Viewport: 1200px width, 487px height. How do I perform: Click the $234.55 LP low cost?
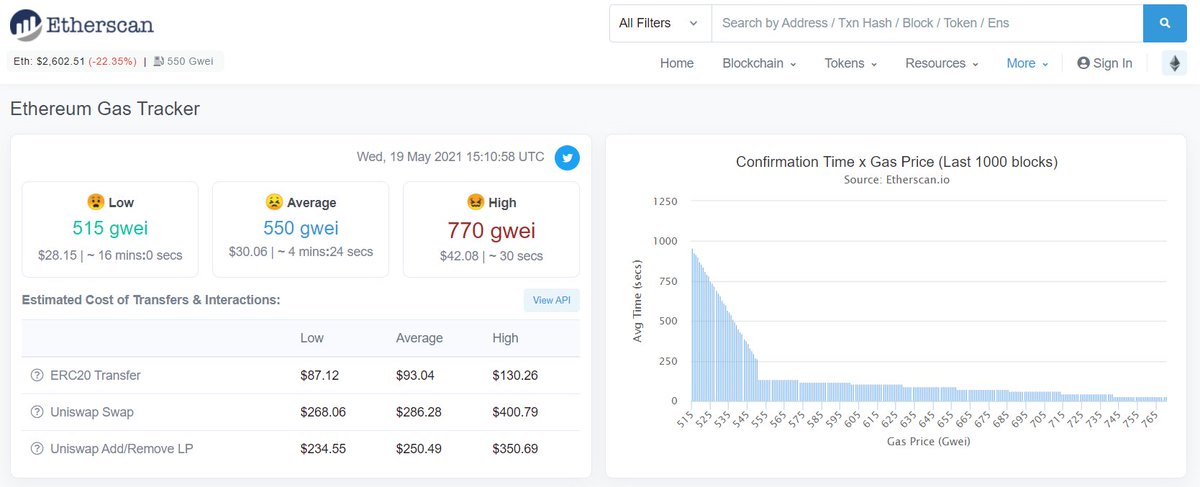coord(323,449)
